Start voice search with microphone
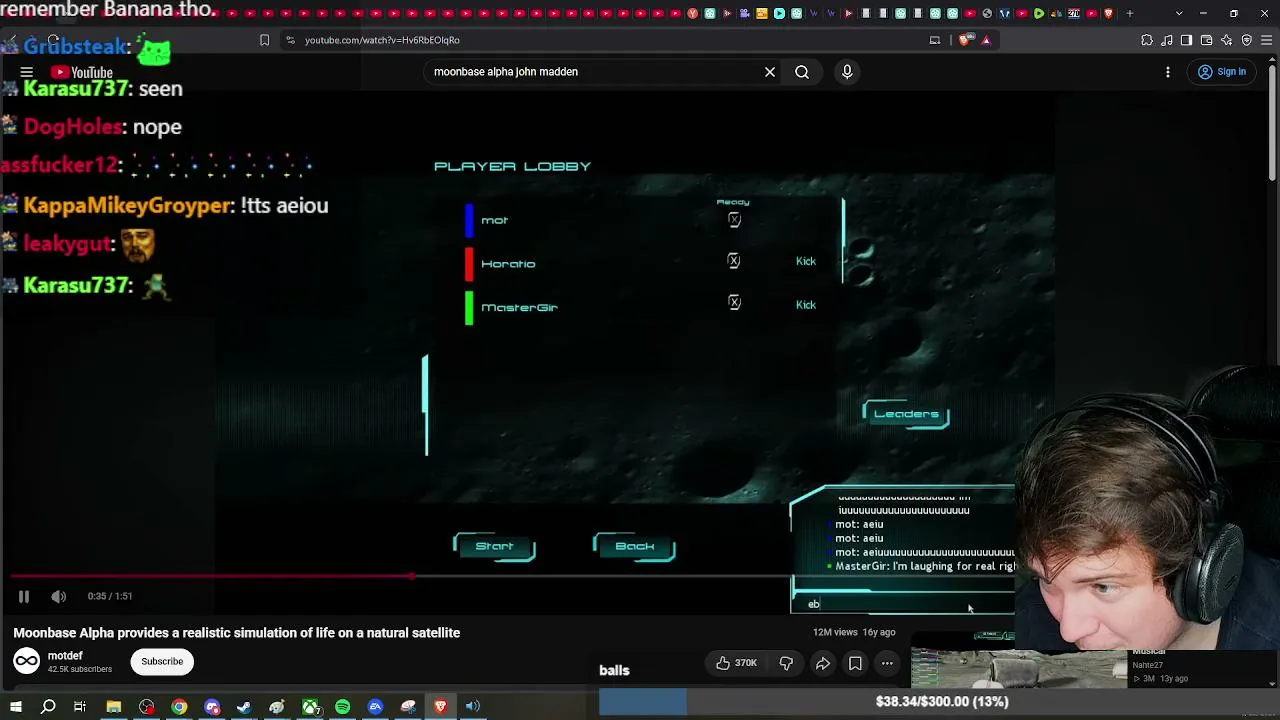 tap(847, 72)
